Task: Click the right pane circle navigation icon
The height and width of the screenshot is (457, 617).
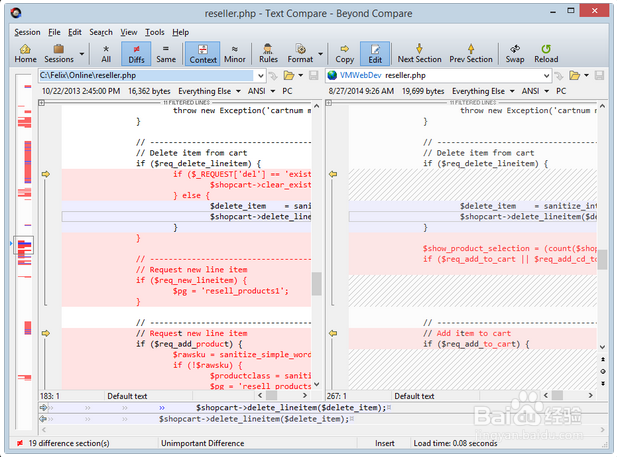Action: [602, 372]
